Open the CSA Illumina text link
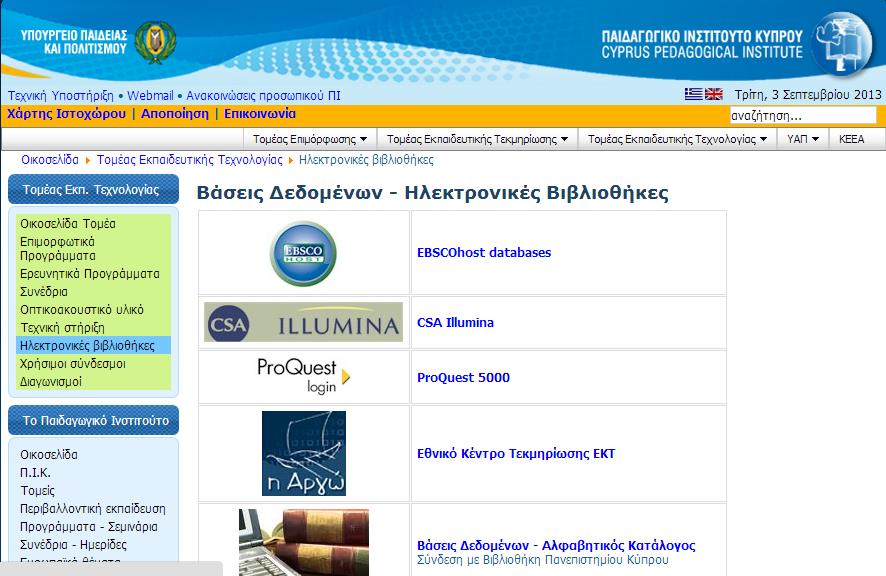 455,323
